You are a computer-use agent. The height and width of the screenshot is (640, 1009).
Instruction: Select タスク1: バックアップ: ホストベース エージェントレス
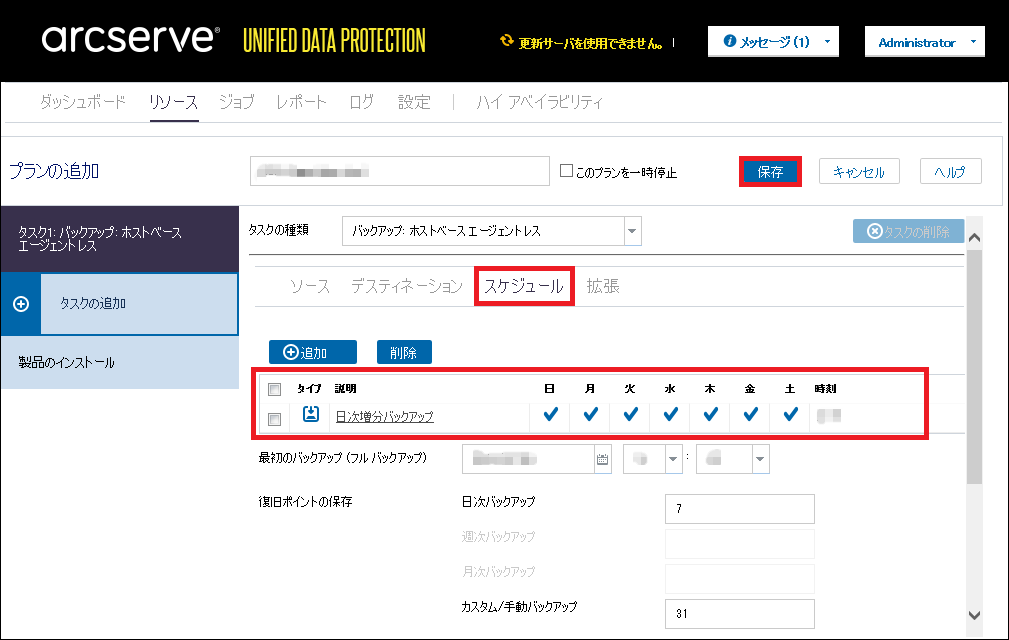click(120, 239)
